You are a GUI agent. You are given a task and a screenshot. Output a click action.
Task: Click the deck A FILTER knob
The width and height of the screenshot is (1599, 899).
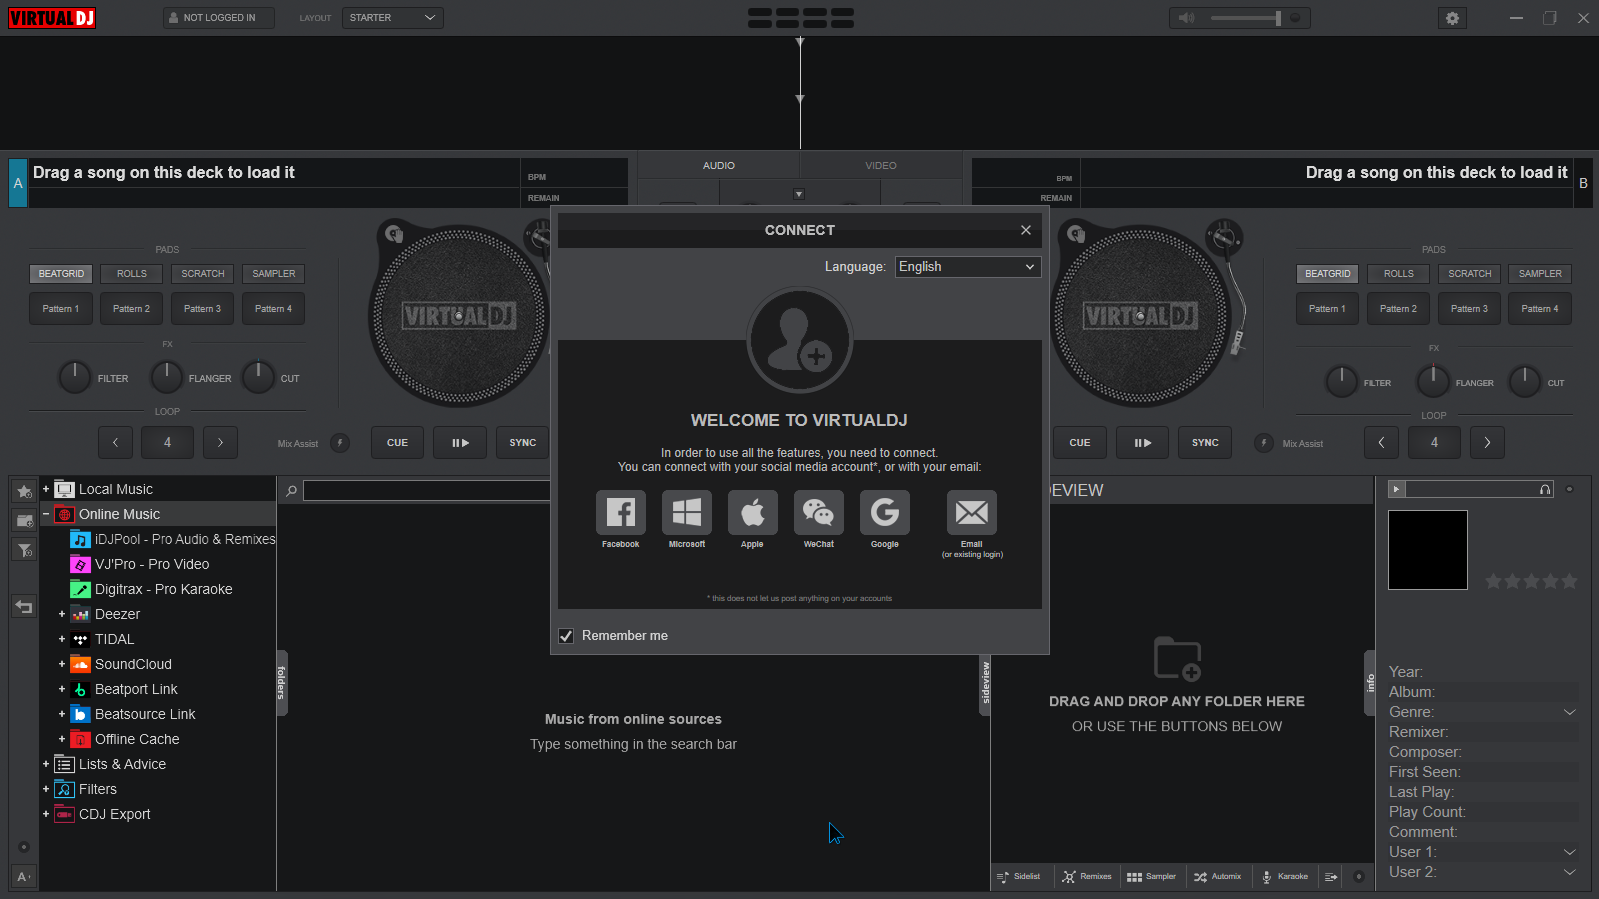75,378
